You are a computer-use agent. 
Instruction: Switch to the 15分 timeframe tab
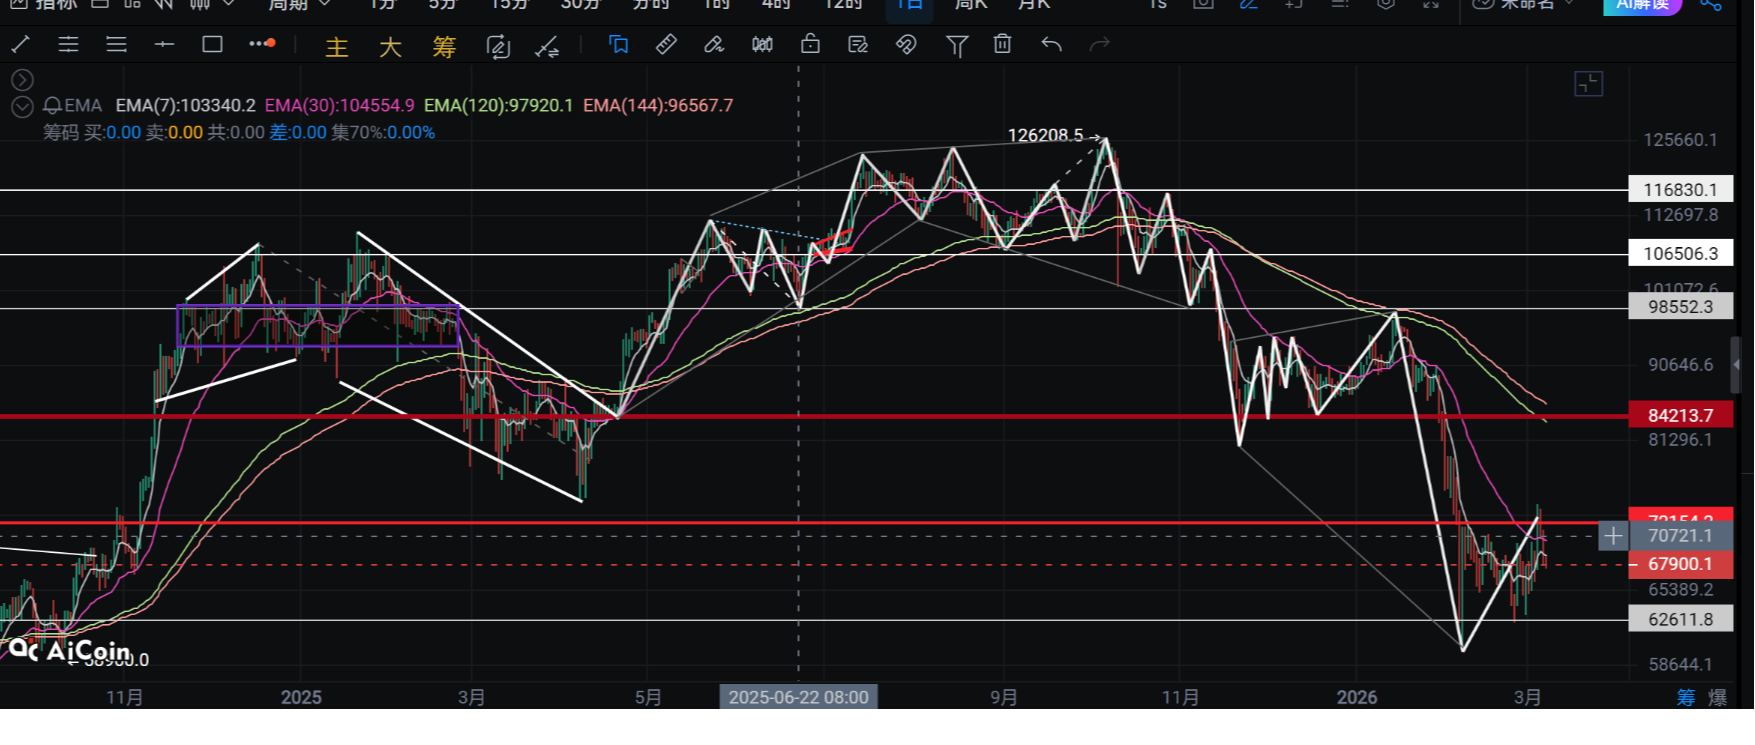[x=509, y=5]
